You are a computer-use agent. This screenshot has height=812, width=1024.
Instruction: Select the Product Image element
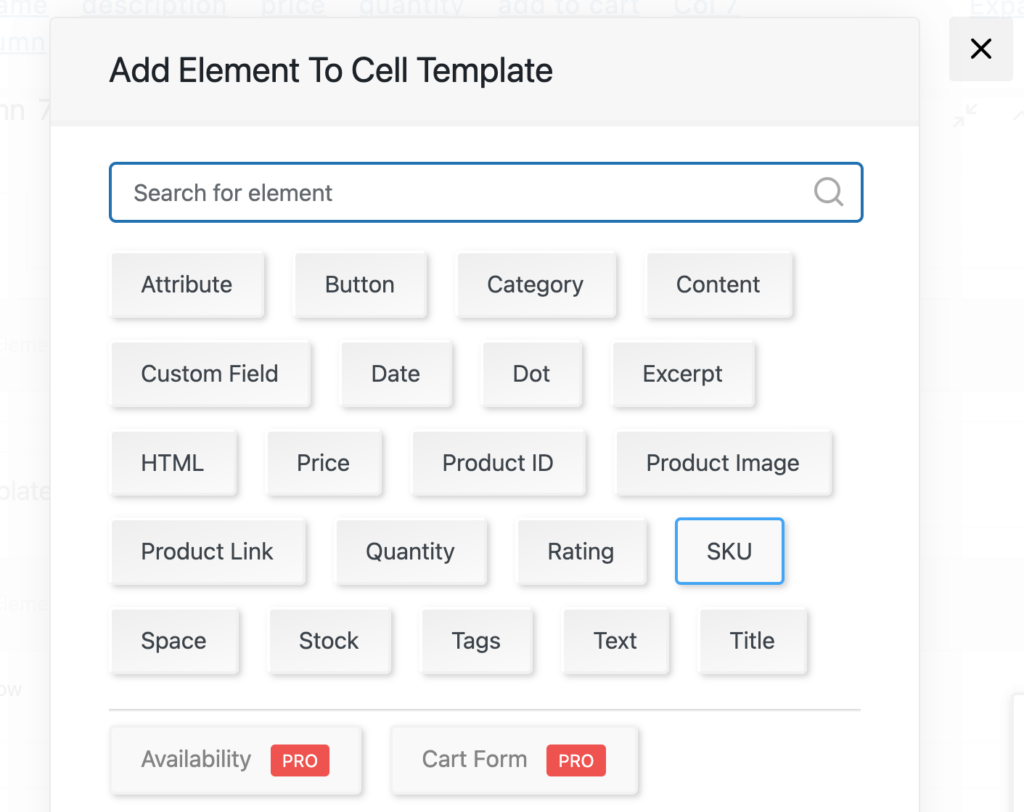click(724, 463)
